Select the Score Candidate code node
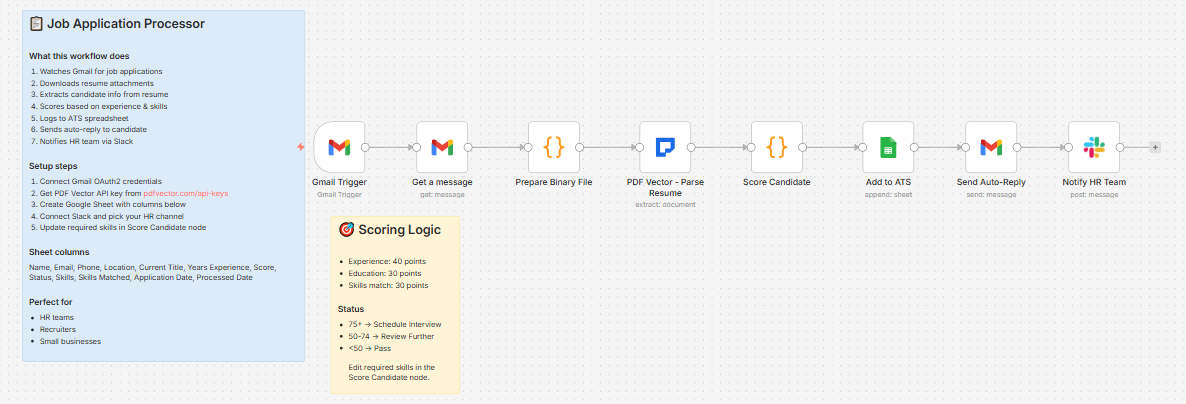This screenshot has width=1186, height=404. pos(777,147)
